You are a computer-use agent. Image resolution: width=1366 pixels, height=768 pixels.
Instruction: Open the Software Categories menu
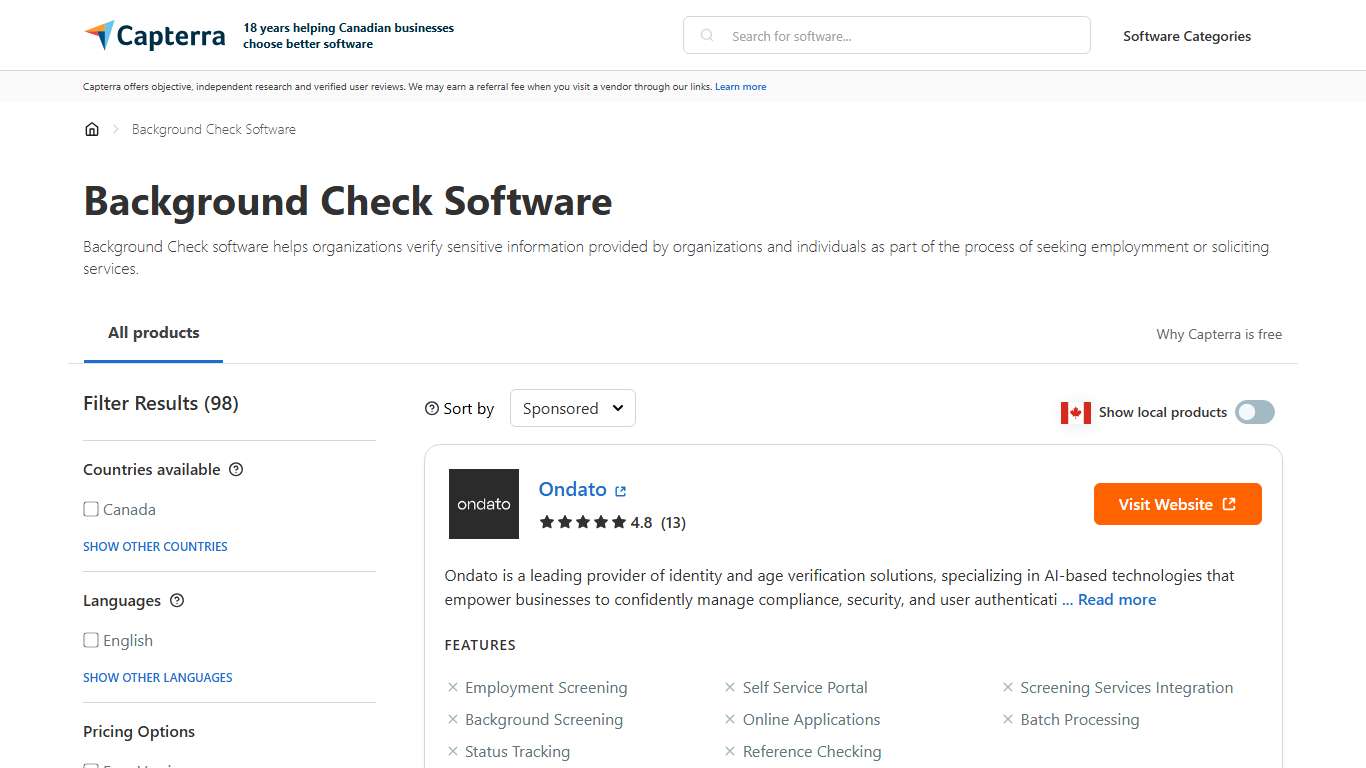tap(1186, 36)
